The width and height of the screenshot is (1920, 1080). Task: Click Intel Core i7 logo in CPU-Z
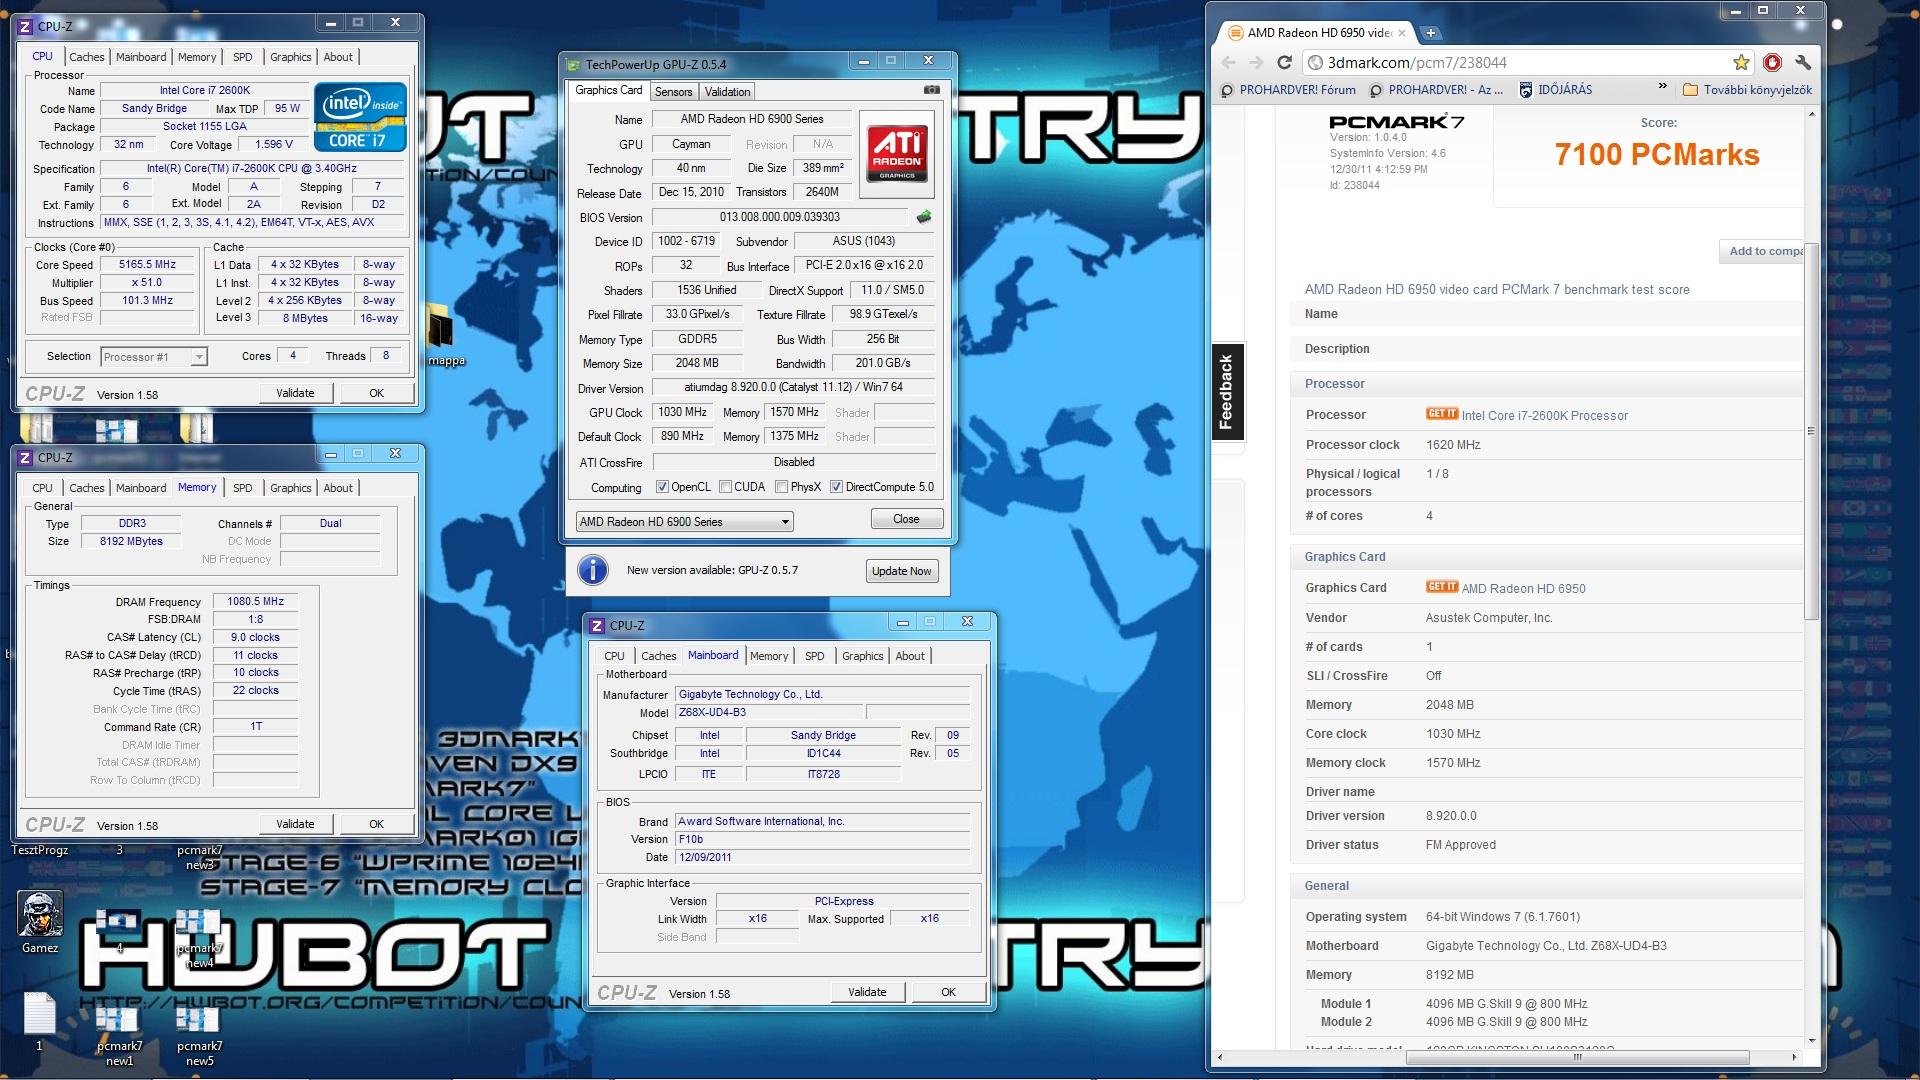360,117
